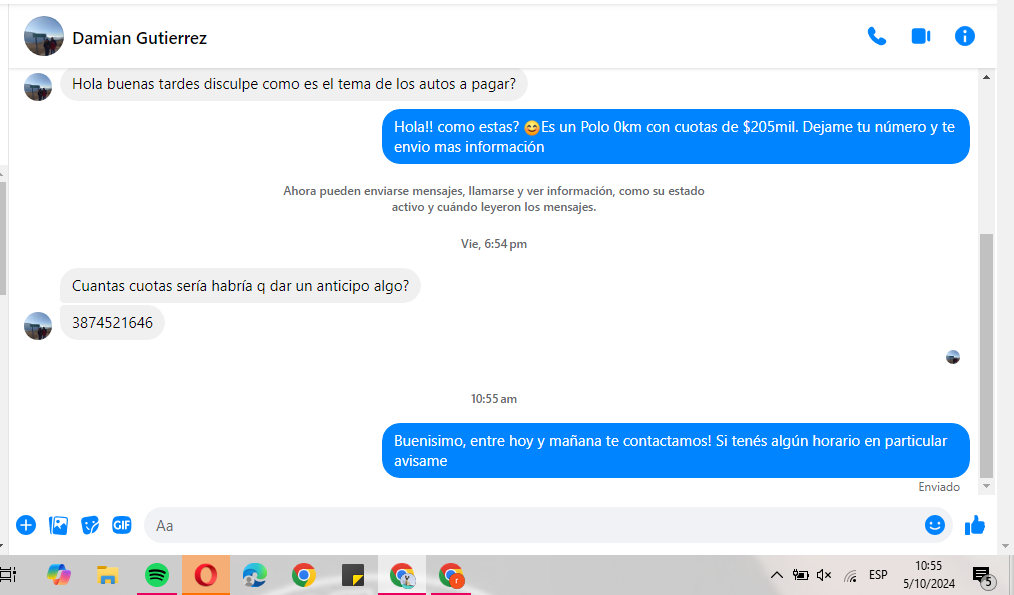The height and width of the screenshot is (595, 1014).
Task: Show hidden system tray icons
Action: click(777, 575)
